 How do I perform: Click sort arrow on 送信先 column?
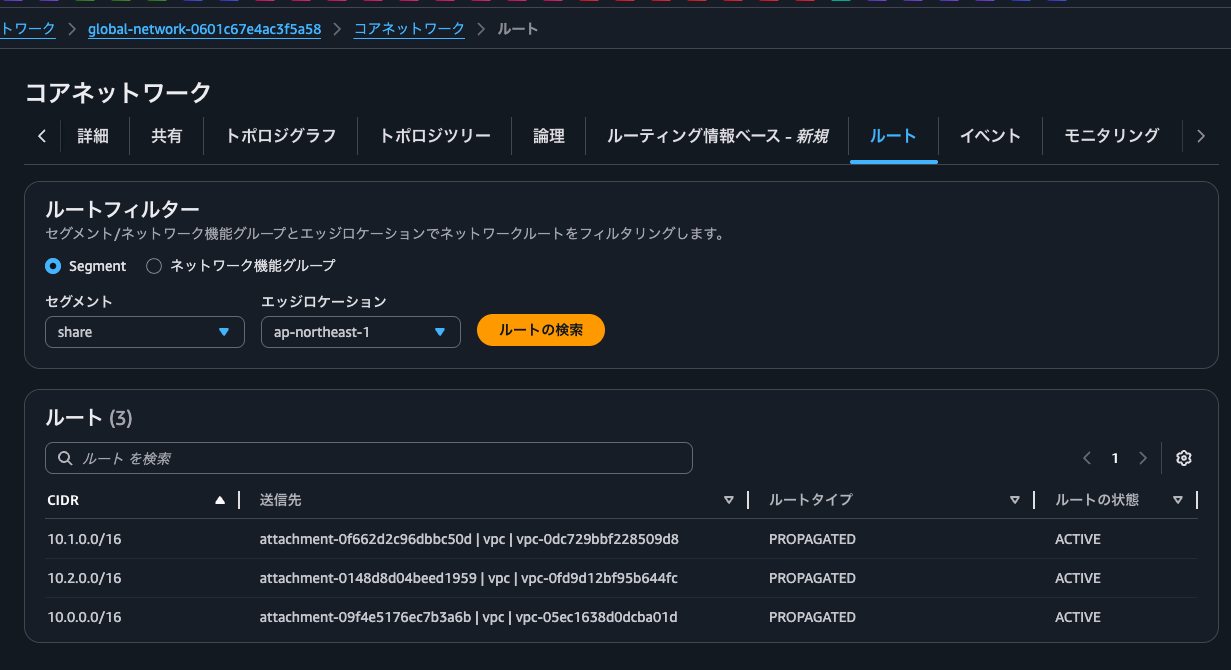(x=729, y=500)
